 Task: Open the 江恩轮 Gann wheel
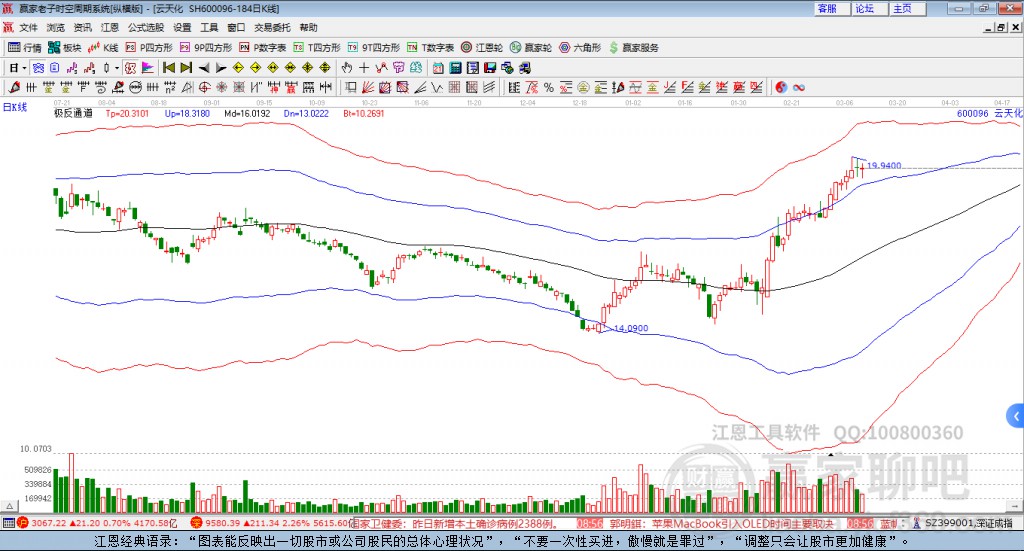[x=482, y=48]
